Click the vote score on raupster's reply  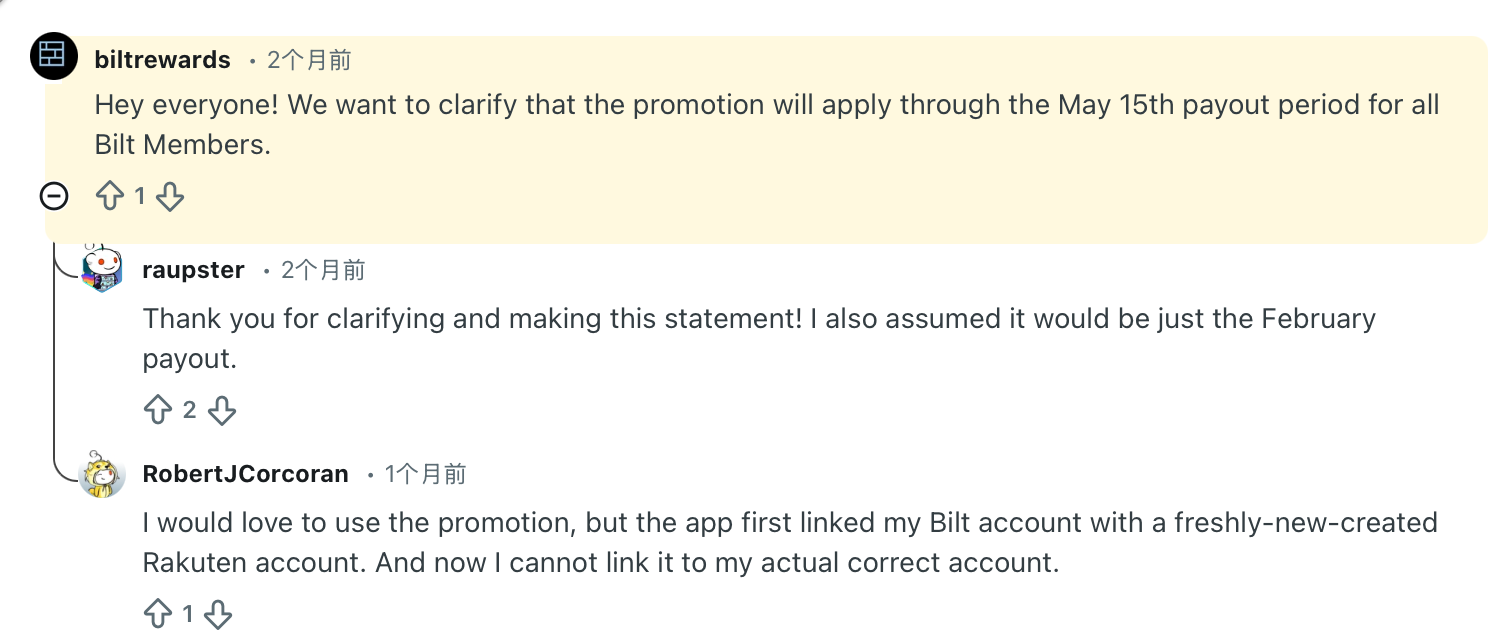point(189,409)
